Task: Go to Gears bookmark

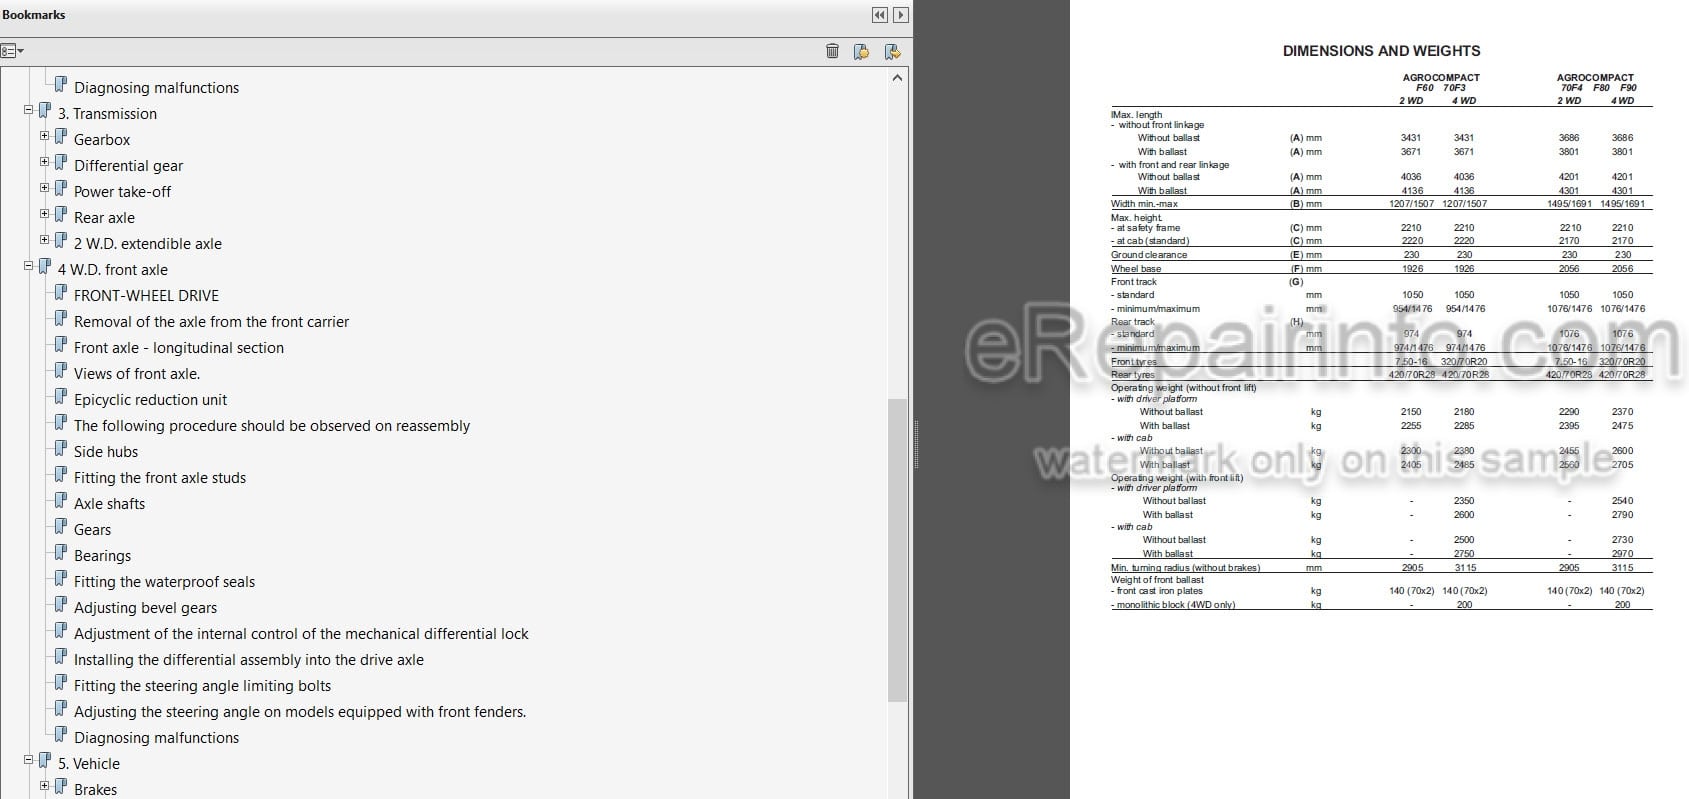Action: point(92,530)
